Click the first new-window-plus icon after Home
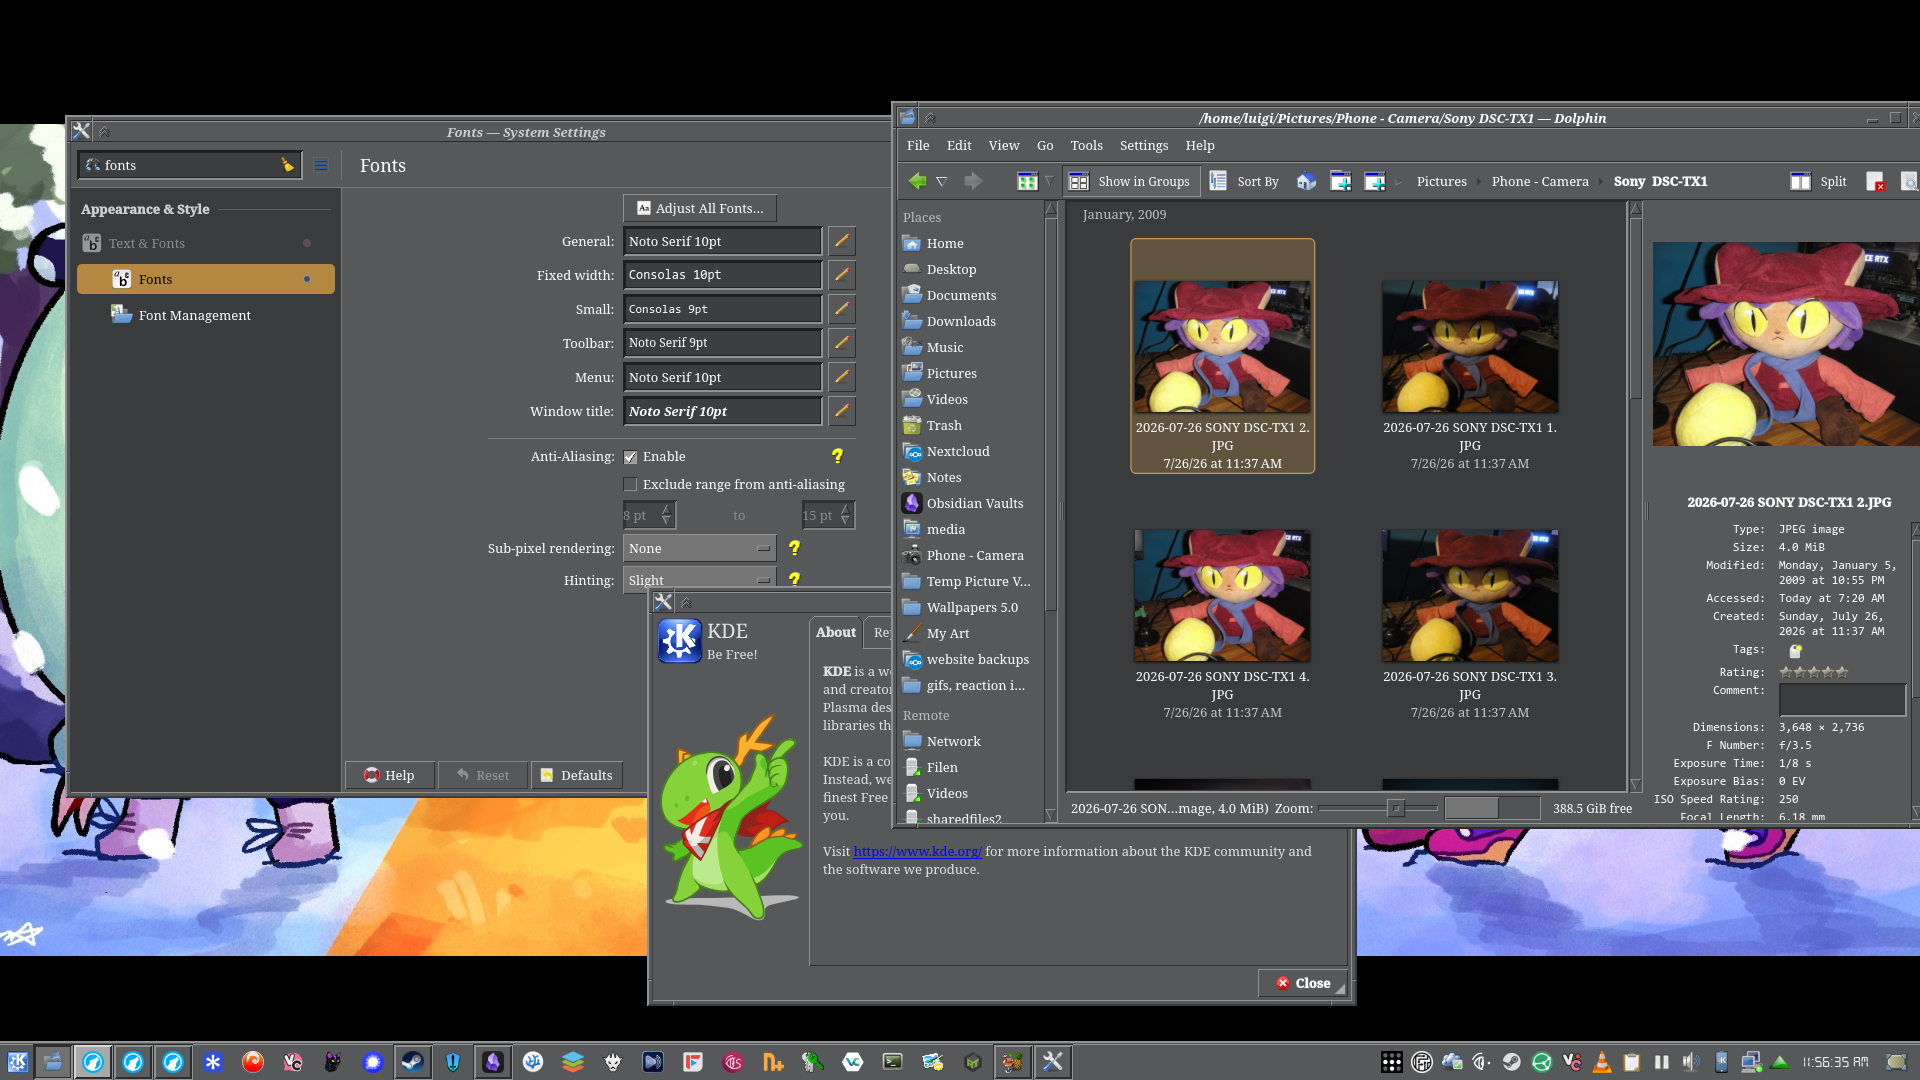 1341,181
